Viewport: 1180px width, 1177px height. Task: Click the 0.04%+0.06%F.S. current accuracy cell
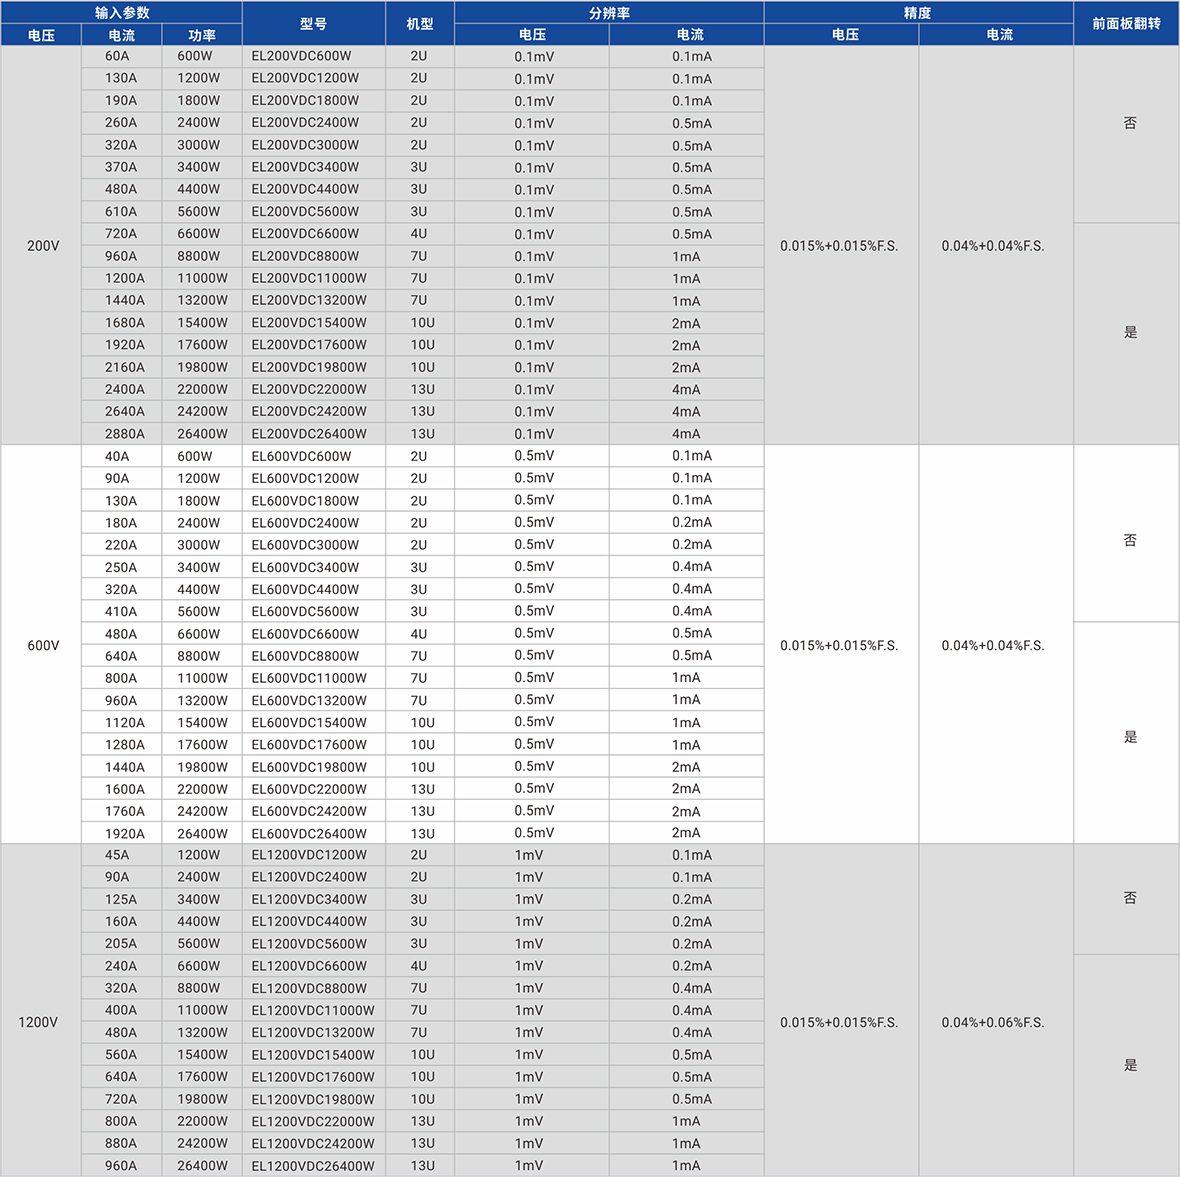click(993, 1022)
